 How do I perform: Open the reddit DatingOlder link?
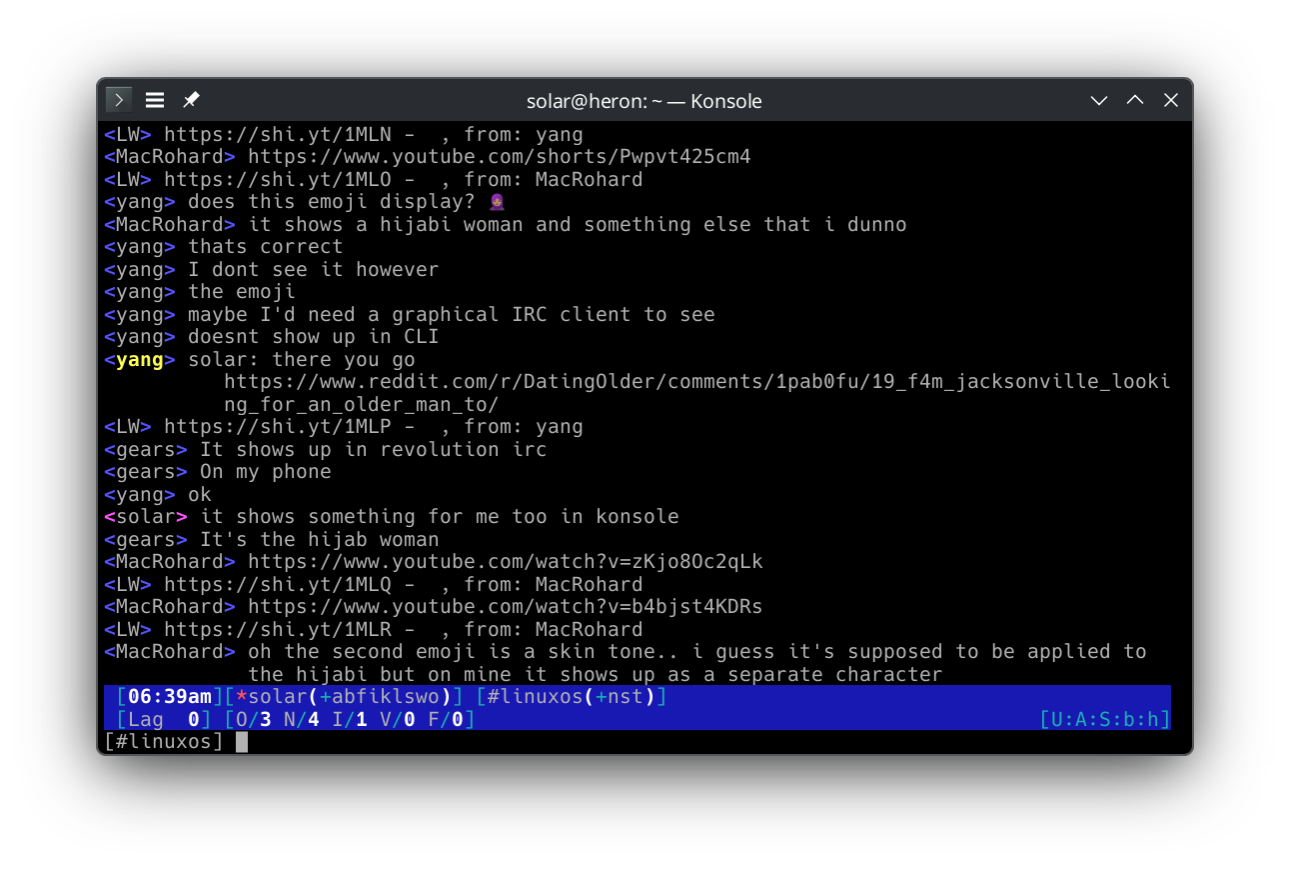click(696, 382)
